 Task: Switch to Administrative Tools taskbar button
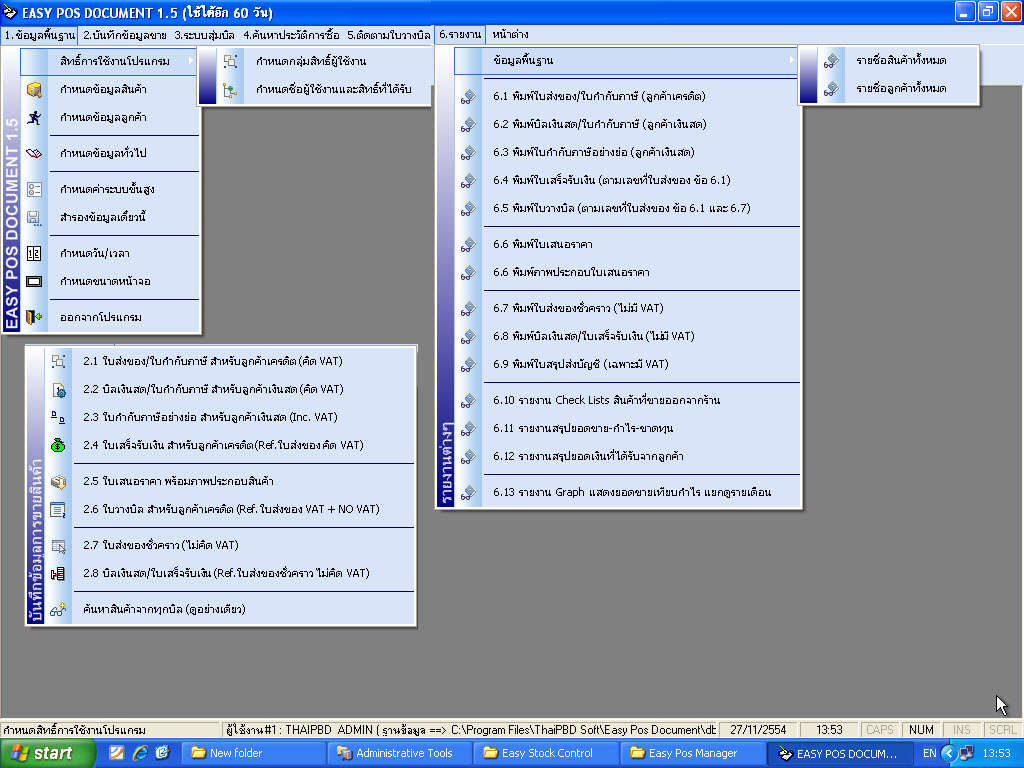click(x=398, y=754)
